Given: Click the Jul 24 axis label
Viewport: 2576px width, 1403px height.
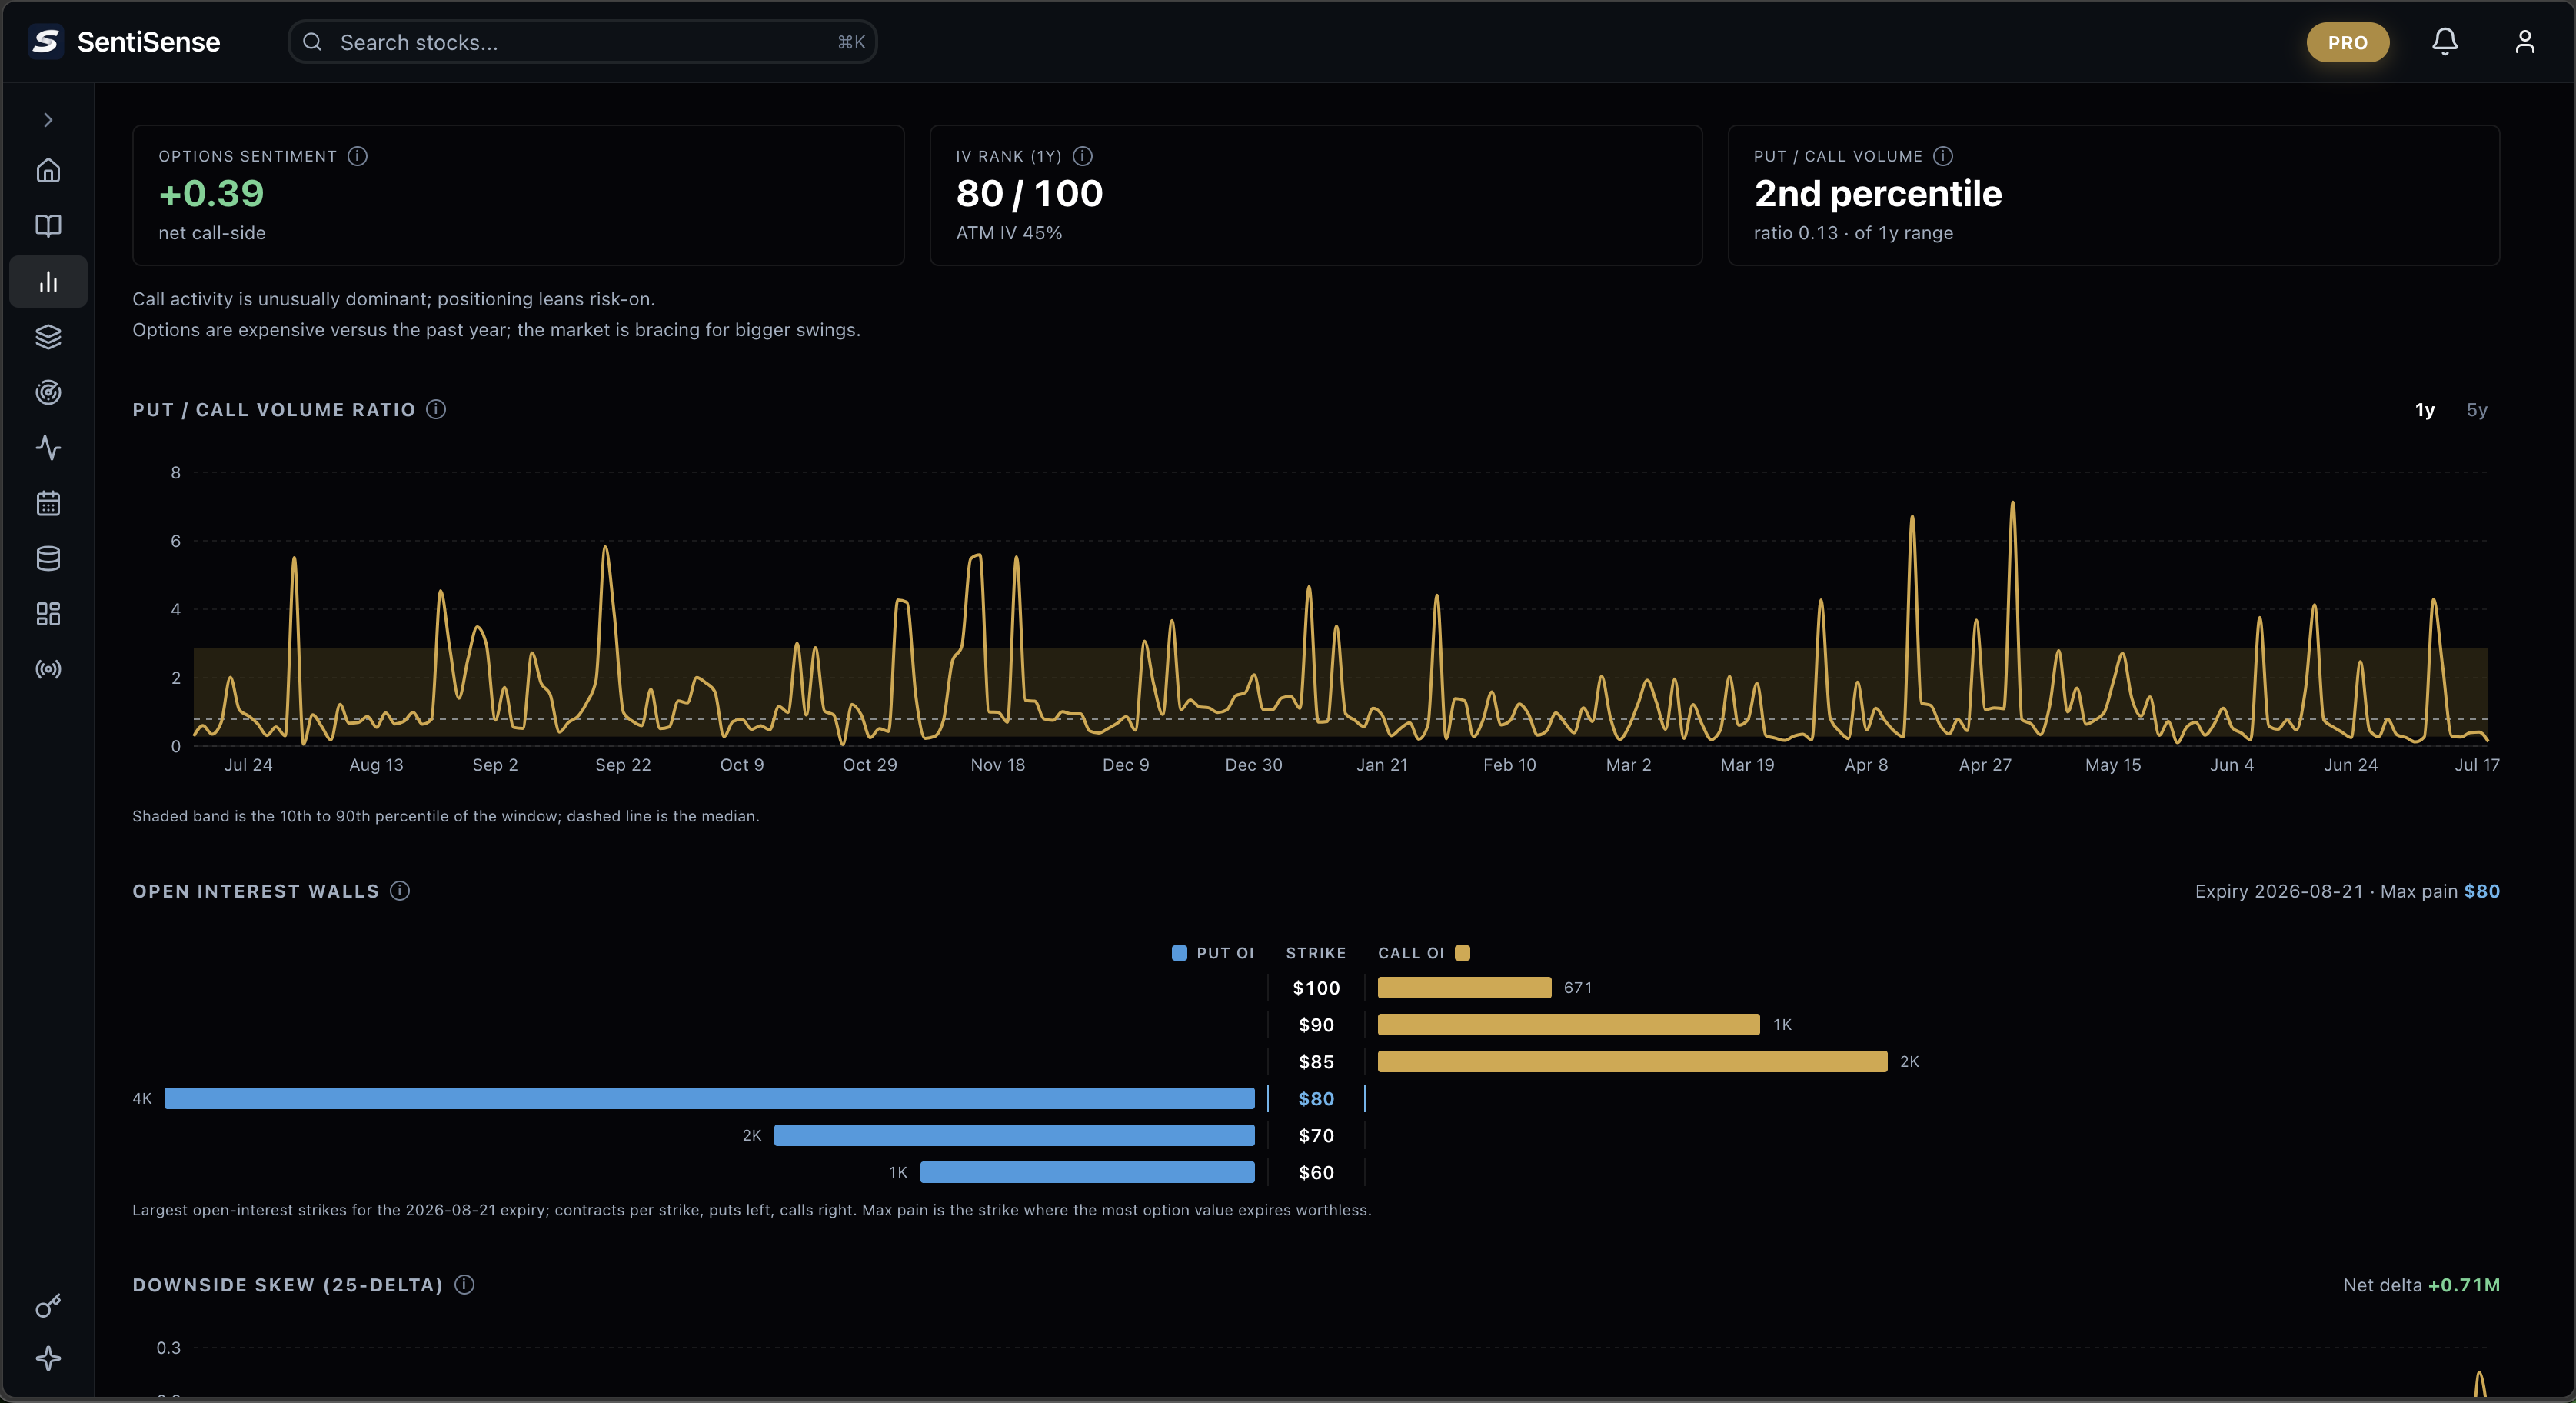Looking at the screenshot, I should click(x=248, y=765).
